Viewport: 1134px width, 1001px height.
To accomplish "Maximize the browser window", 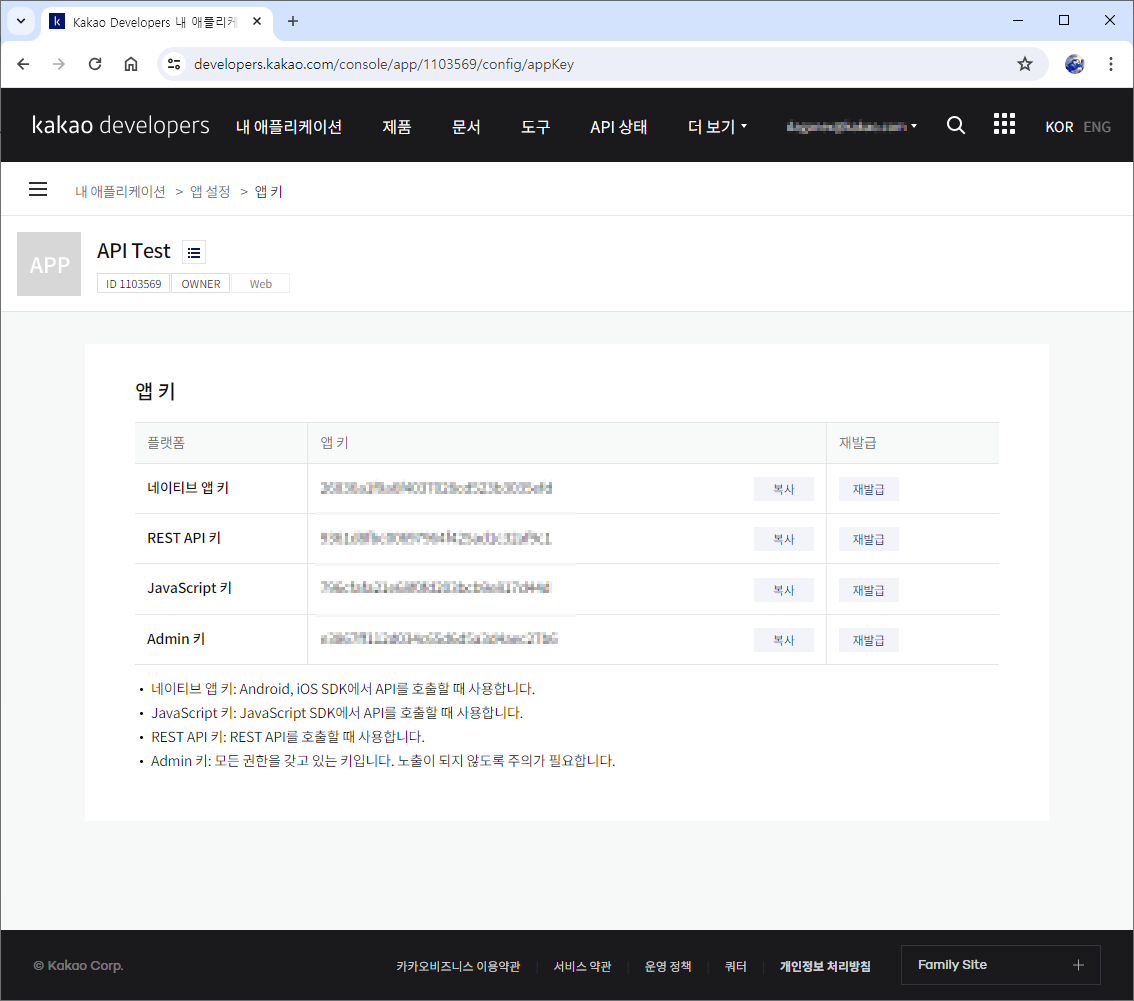I will pyautogui.click(x=1064, y=20).
